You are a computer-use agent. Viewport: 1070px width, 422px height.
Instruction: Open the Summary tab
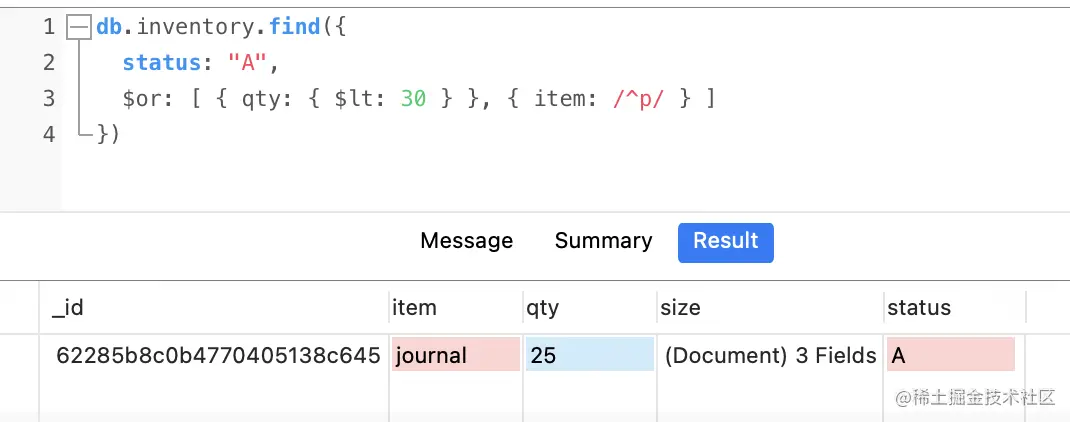[x=603, y=241]
